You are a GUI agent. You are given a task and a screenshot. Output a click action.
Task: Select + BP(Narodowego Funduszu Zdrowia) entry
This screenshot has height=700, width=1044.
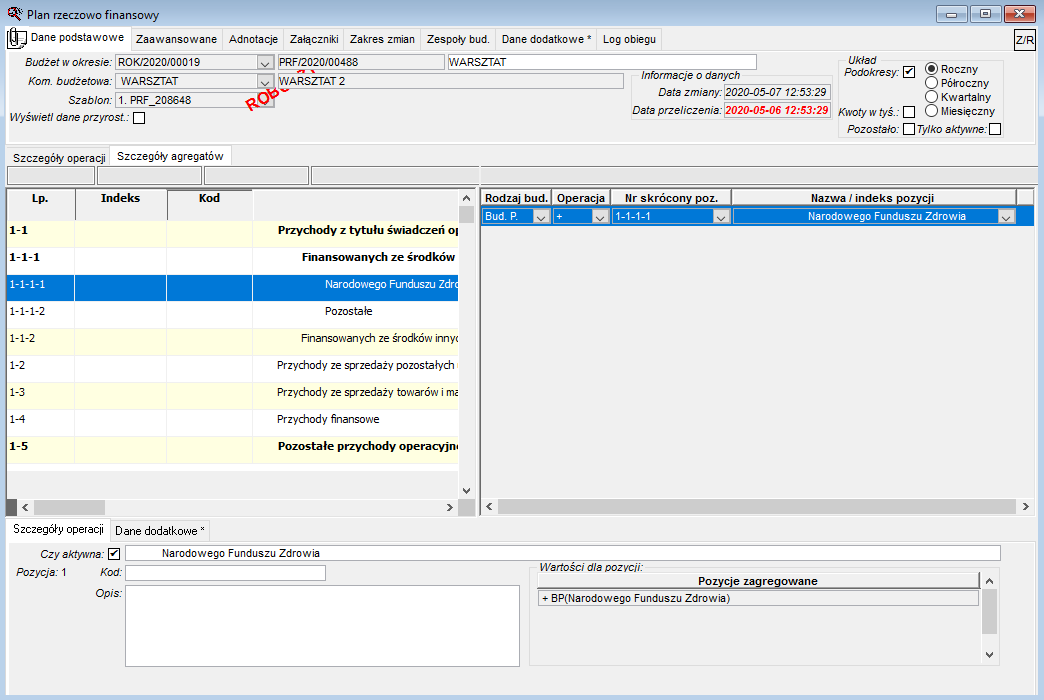click(x=758, y=598)
